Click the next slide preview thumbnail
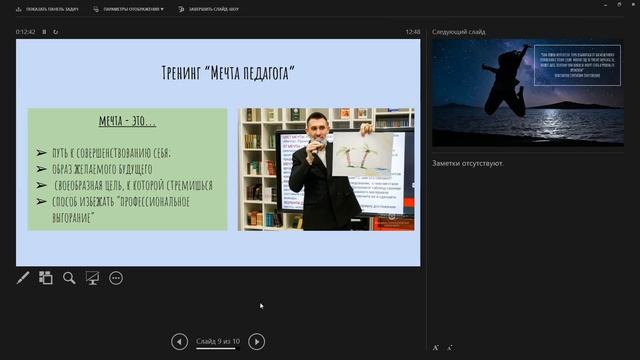This screenshot has height=360, width=640. click(528, 93)
